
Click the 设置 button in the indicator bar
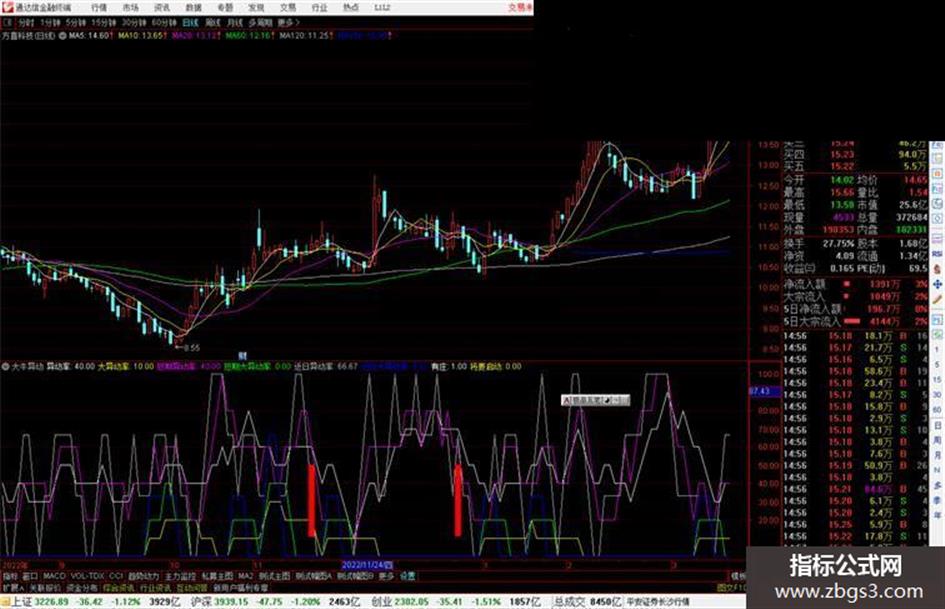pos(408,576)
